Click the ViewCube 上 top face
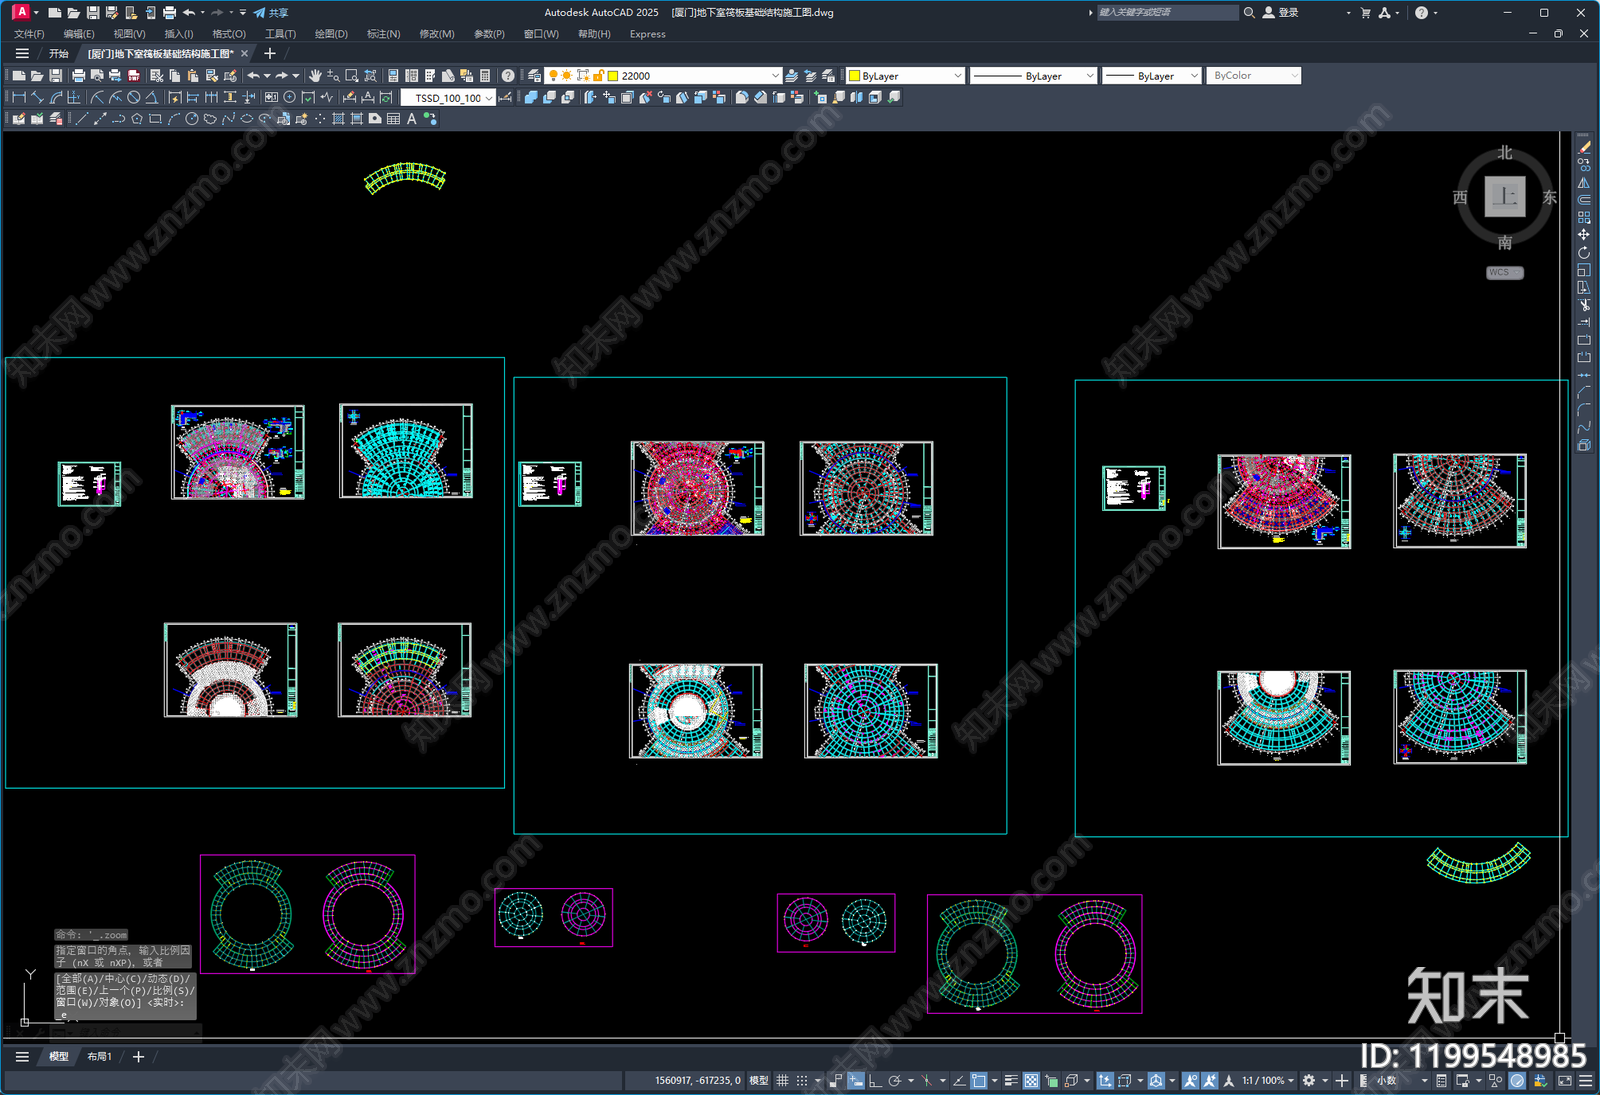 1505,196
